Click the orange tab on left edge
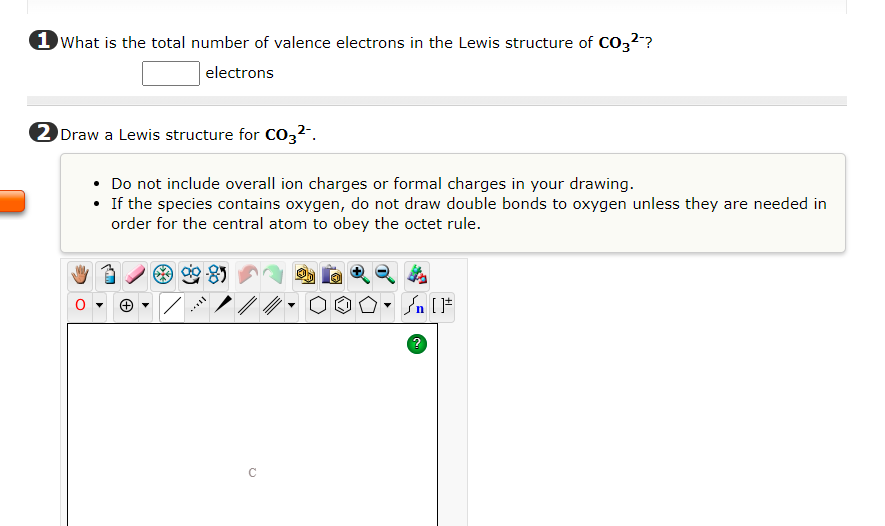 pyautogui.click(x=12, y=201)
